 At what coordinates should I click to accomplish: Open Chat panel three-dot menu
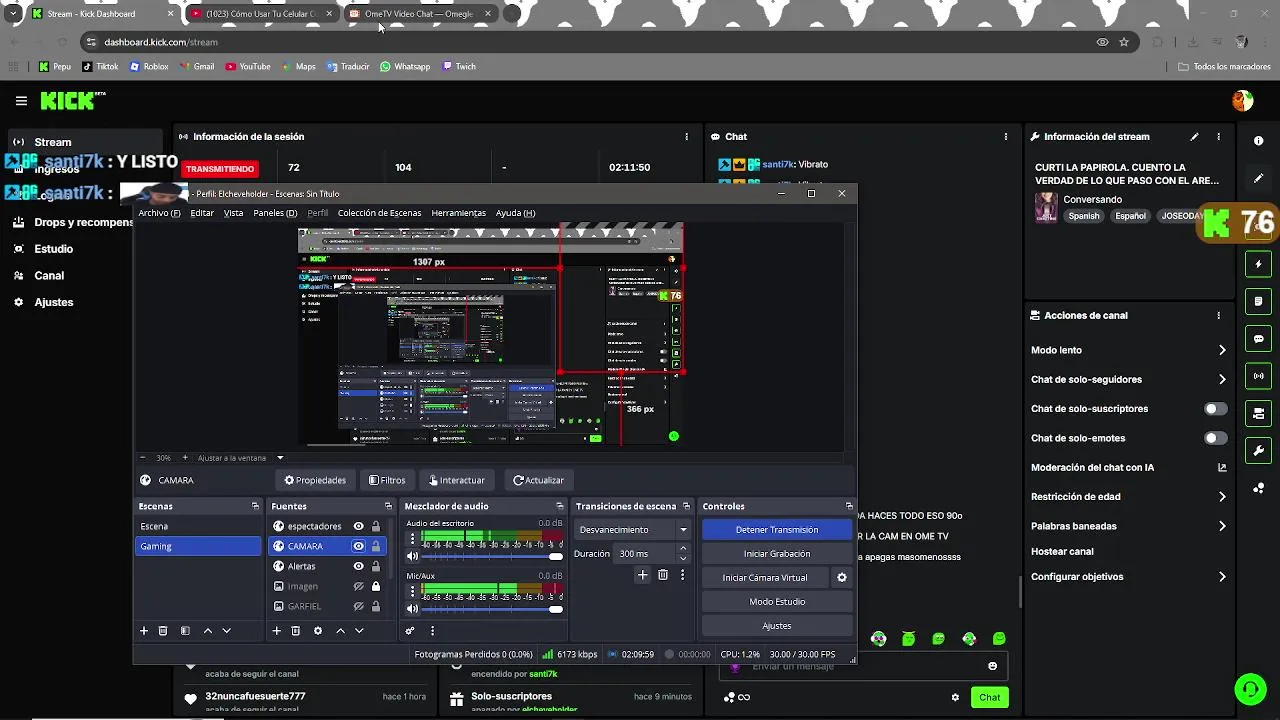(x=1006, y=137)
